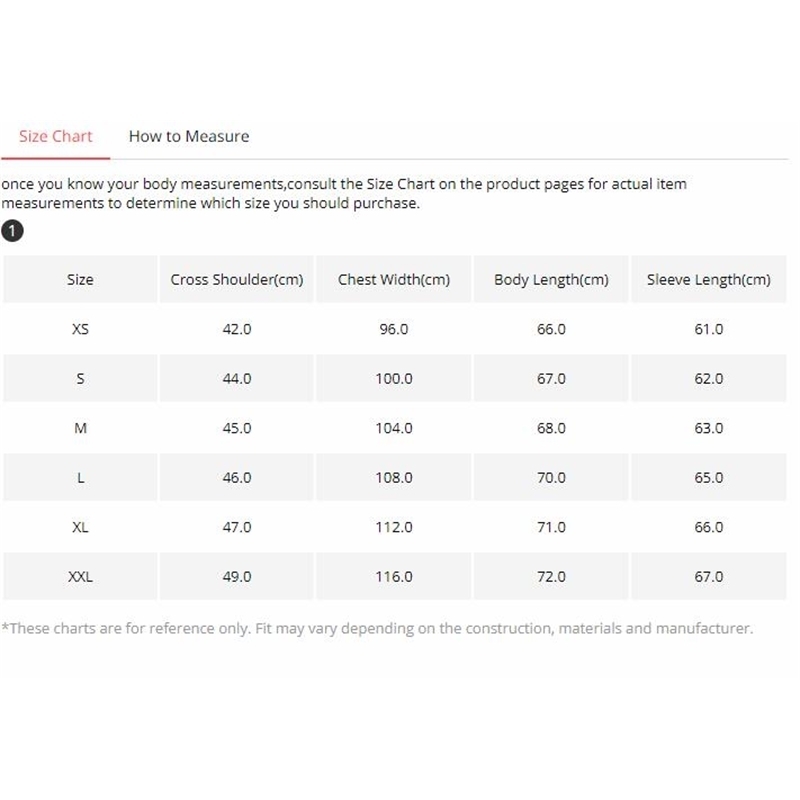Switch to the Size Chart tab

(x=55, y=136)
